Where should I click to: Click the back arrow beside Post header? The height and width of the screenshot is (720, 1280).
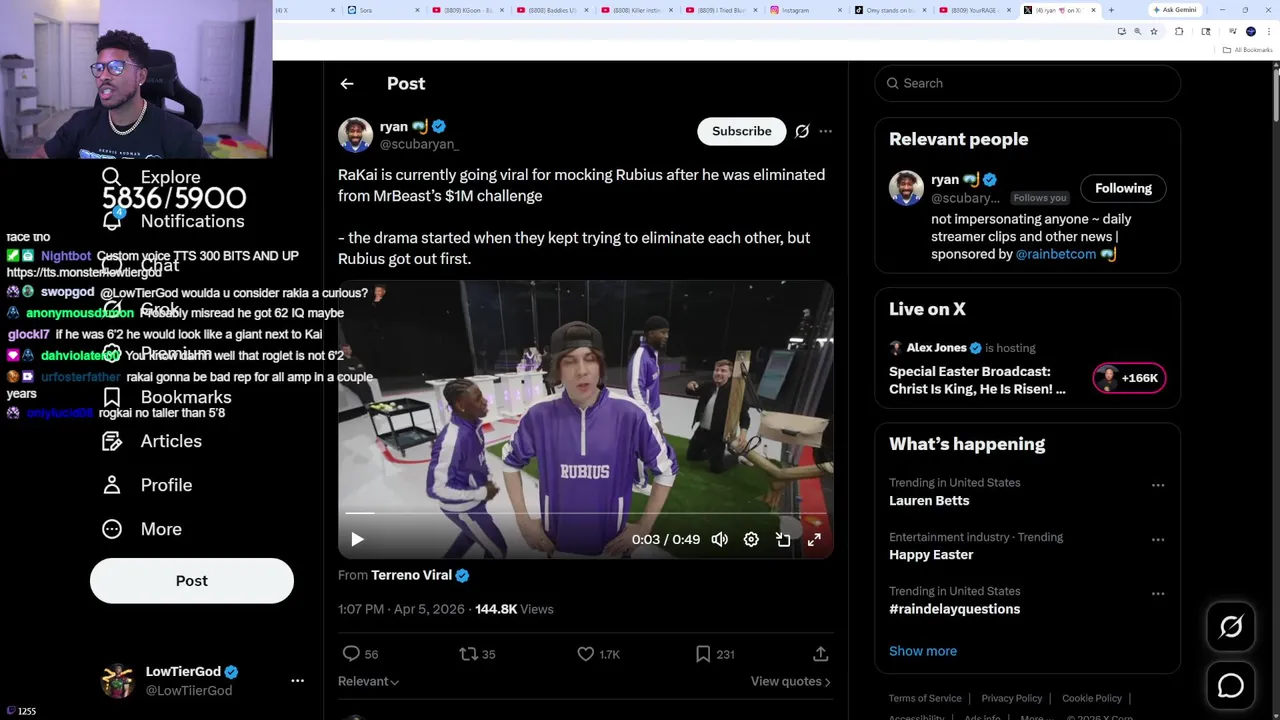pyautogui.click(x=347, y=84)
